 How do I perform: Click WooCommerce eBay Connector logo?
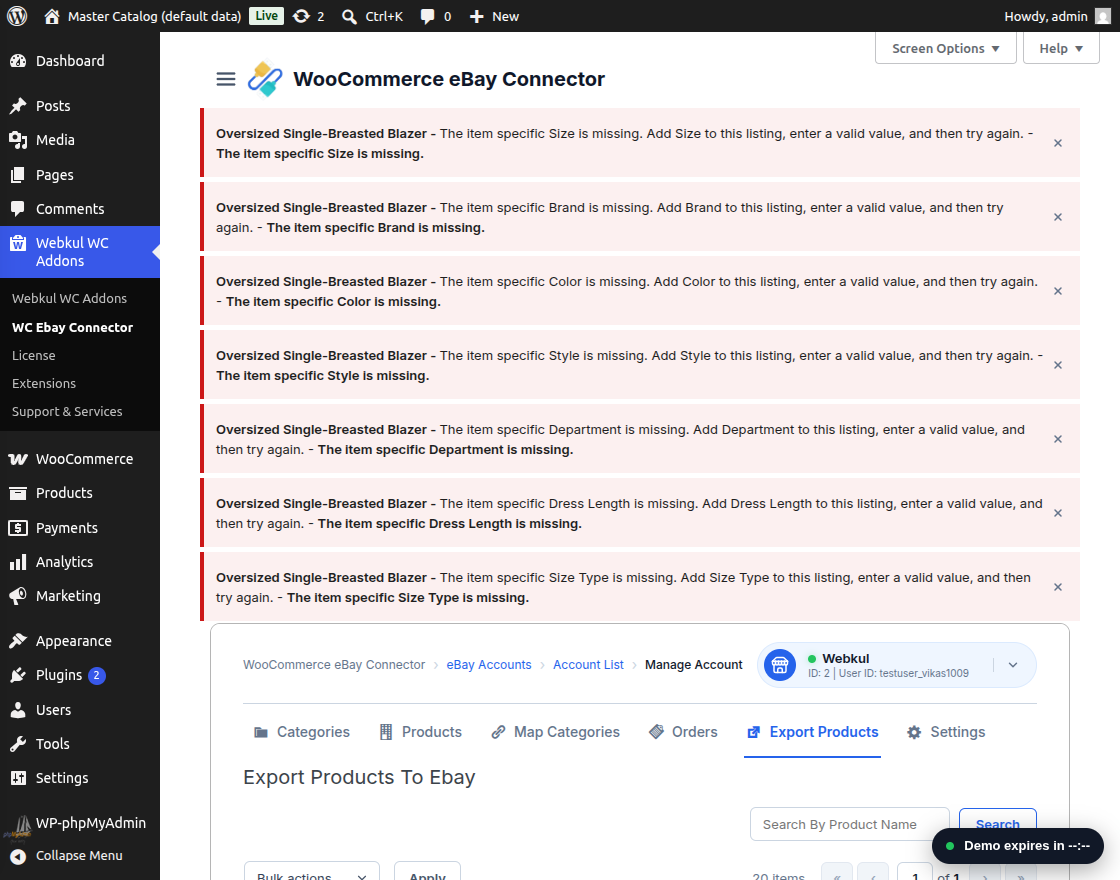coord(265,79)
